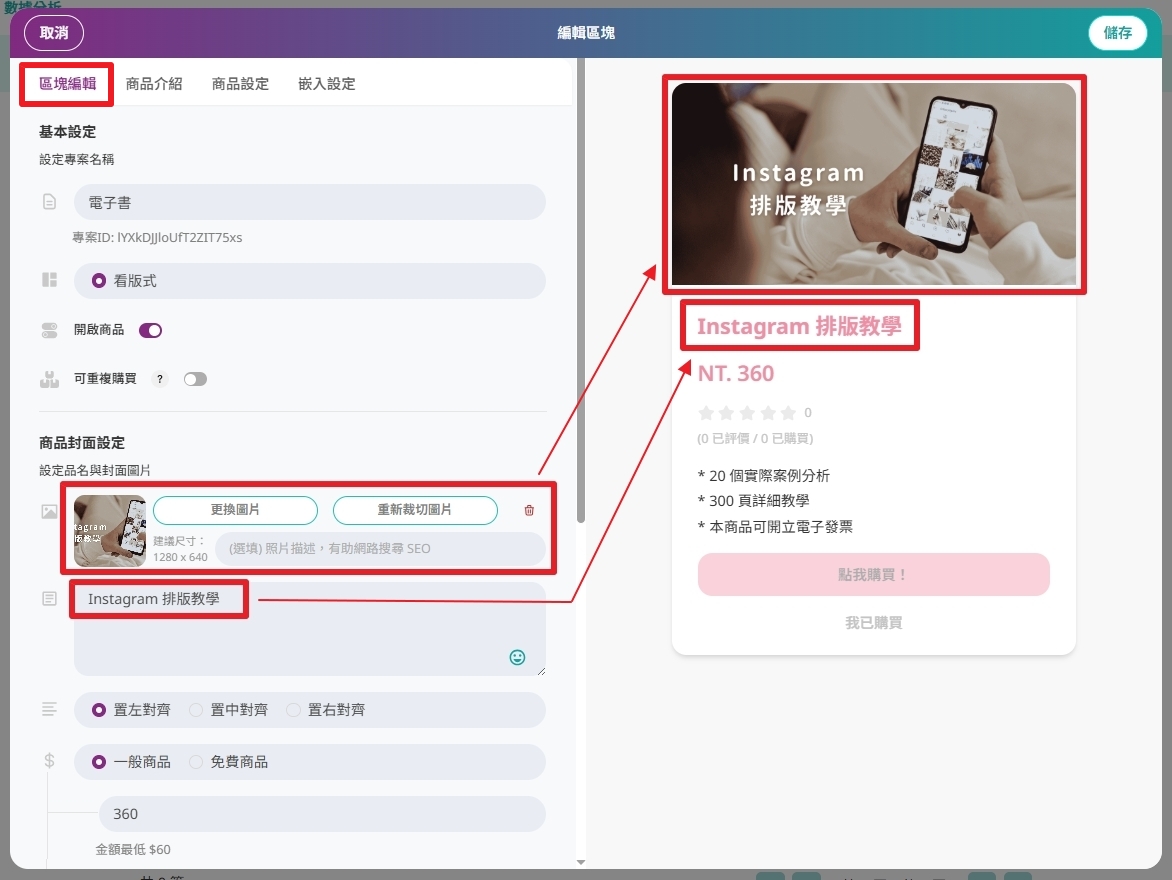Click the cover image thumbnail in settings

pos(110,531)
